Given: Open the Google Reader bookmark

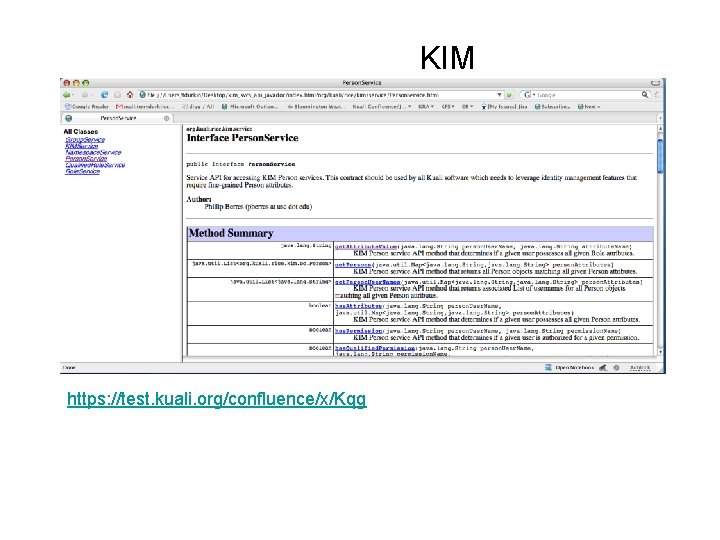Looking at the screenshot, I should coord(86,107).
